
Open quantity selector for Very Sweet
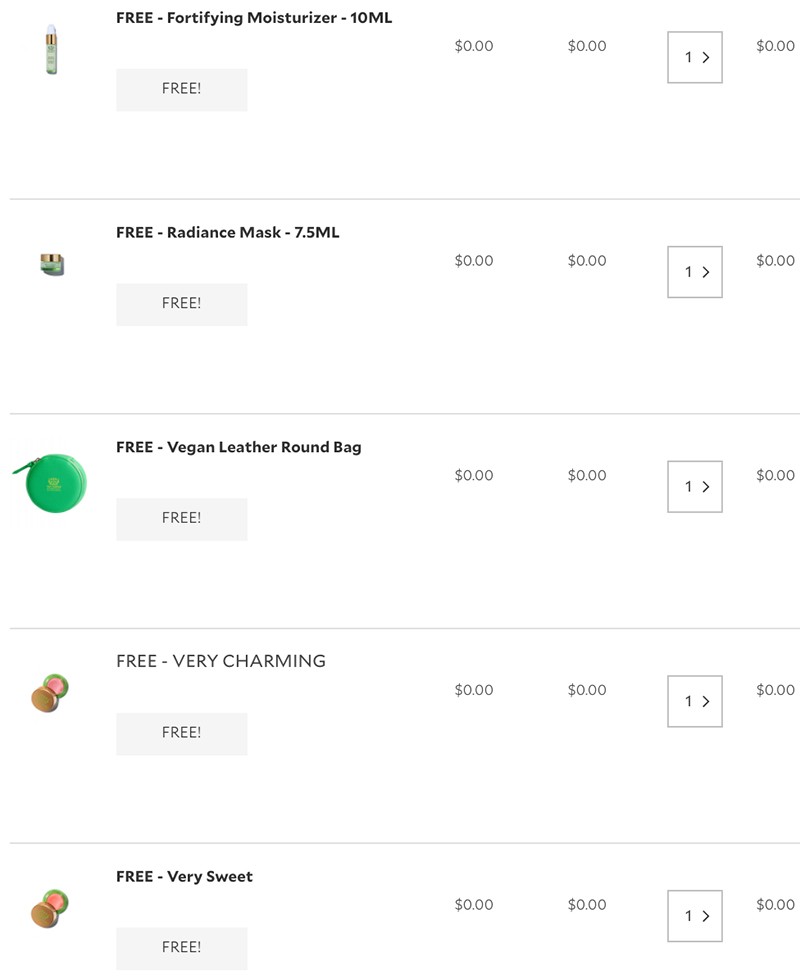695,916
